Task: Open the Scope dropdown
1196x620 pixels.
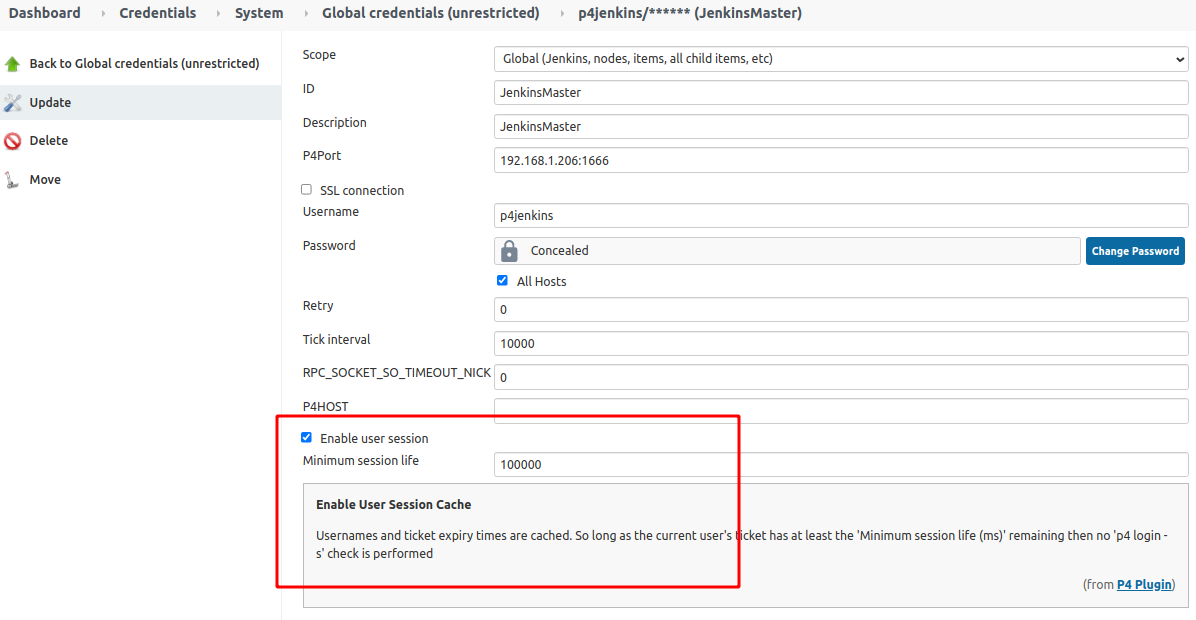Action: [840, 59]
